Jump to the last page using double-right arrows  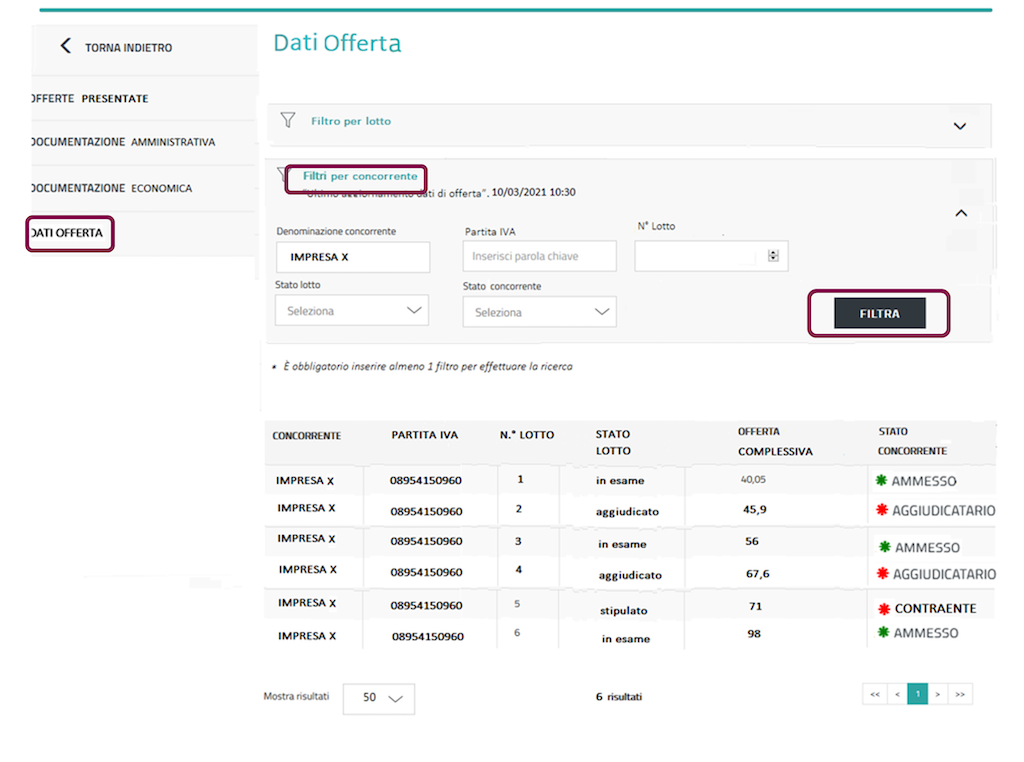point(960,694)
